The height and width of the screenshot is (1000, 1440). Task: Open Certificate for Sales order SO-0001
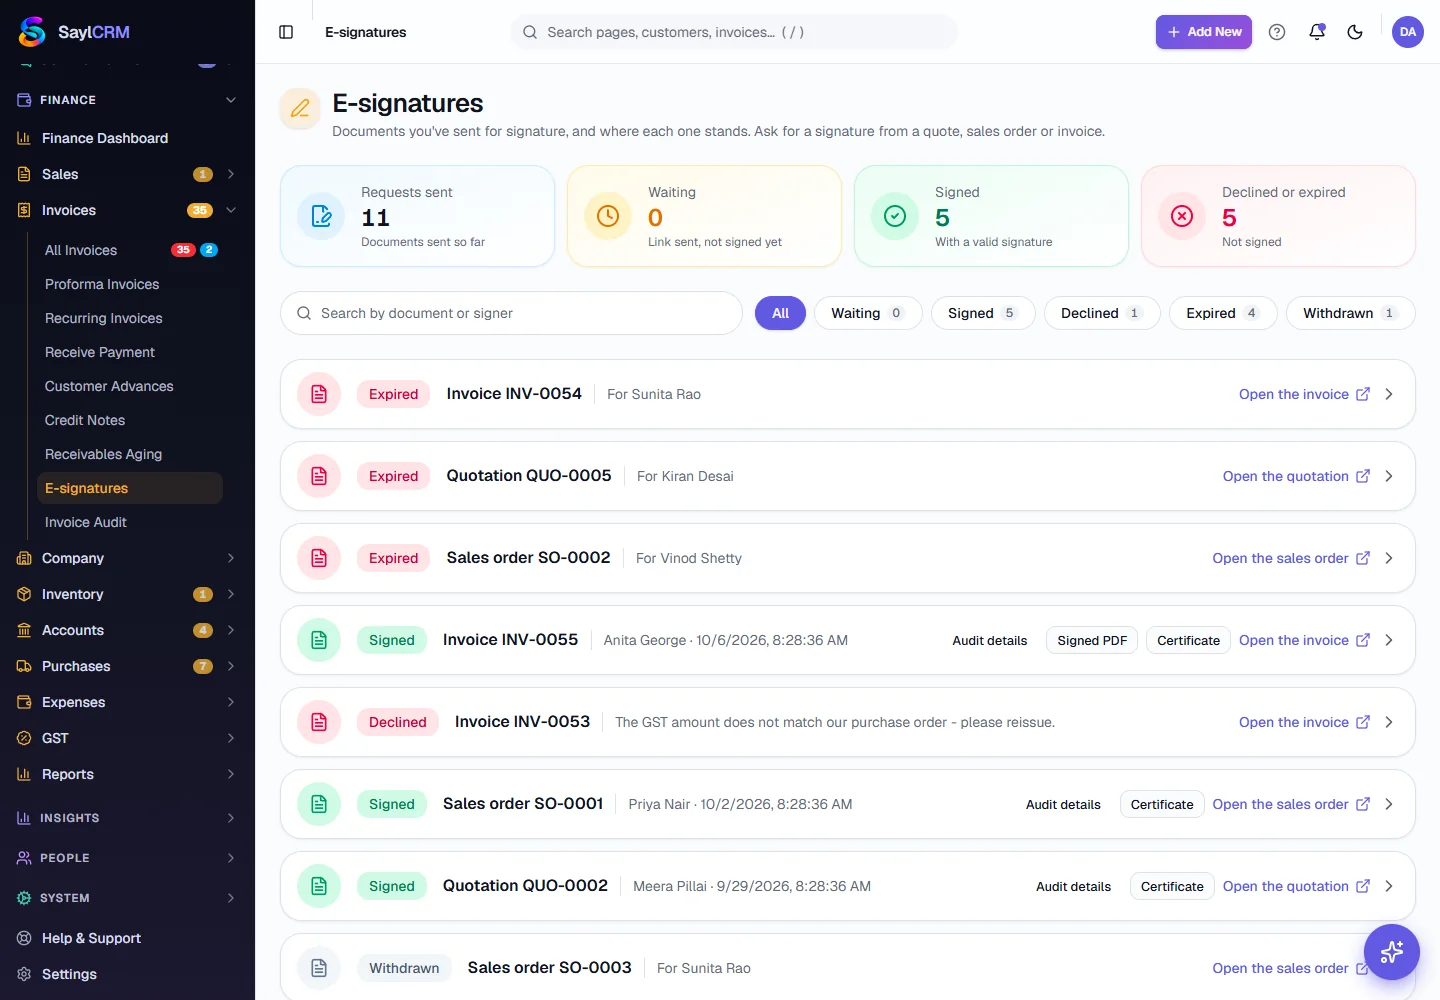pos(1162,804)
